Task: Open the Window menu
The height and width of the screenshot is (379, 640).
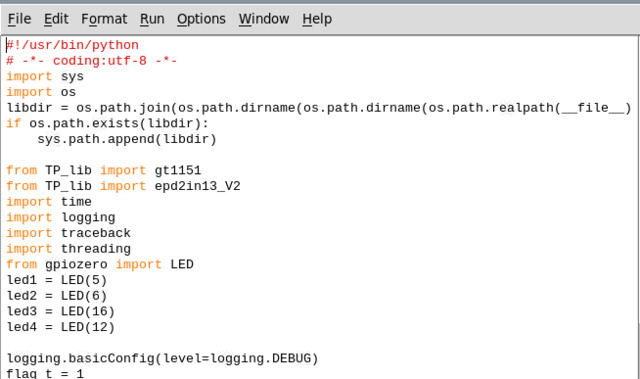Action: [x=264, y=19]
